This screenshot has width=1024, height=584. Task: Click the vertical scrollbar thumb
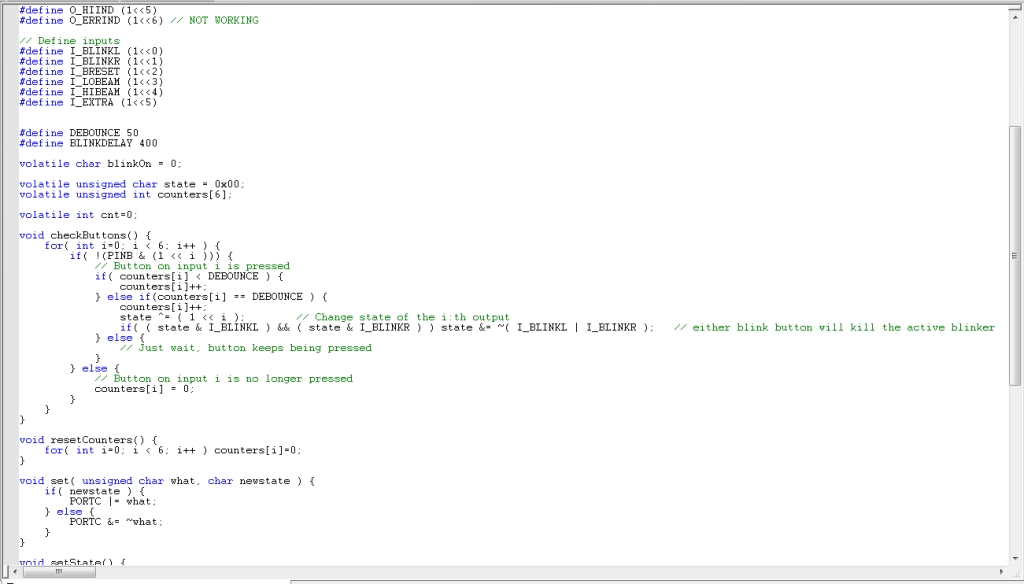click(x=1016, y=255)
